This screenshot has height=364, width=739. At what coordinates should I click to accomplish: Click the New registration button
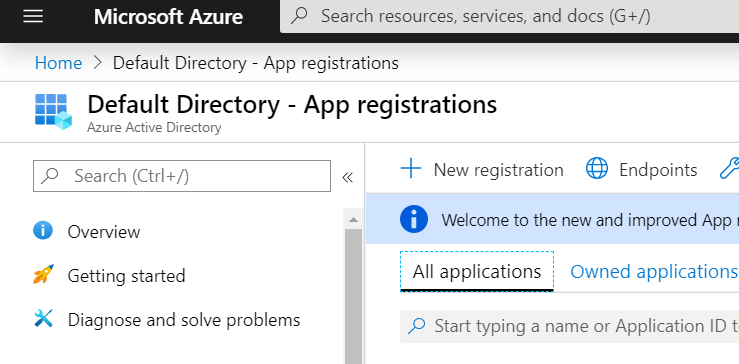coord(482,169)
